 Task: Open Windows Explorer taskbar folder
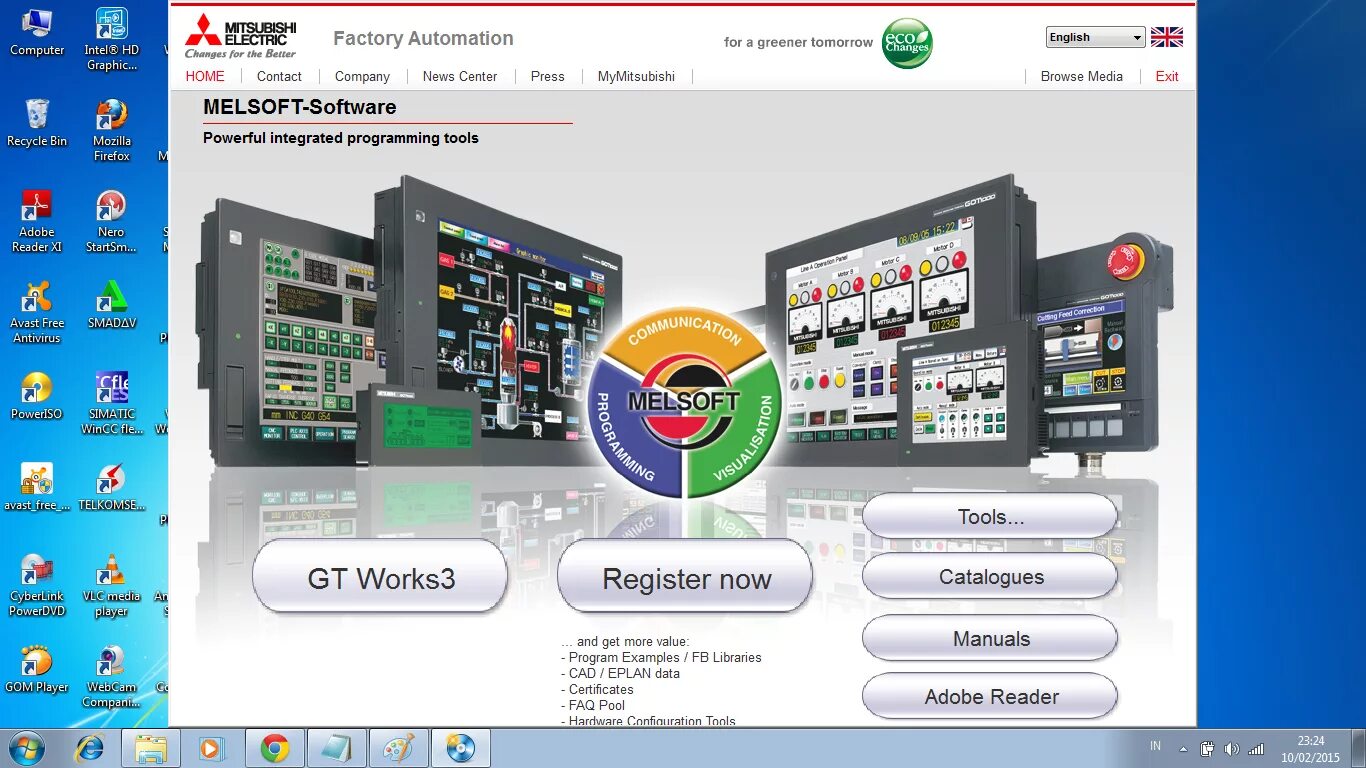click(x=151, y=748)
